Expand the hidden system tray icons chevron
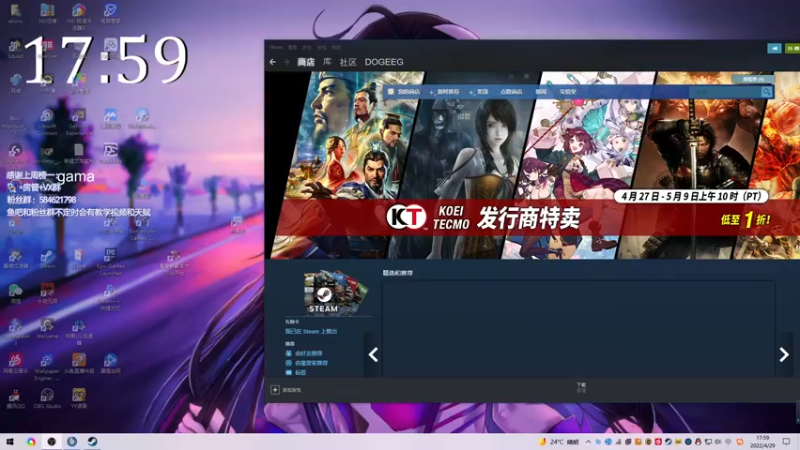The height and width of the screenshot is (450, 800). pyautogui.click(x=588, y=442)
